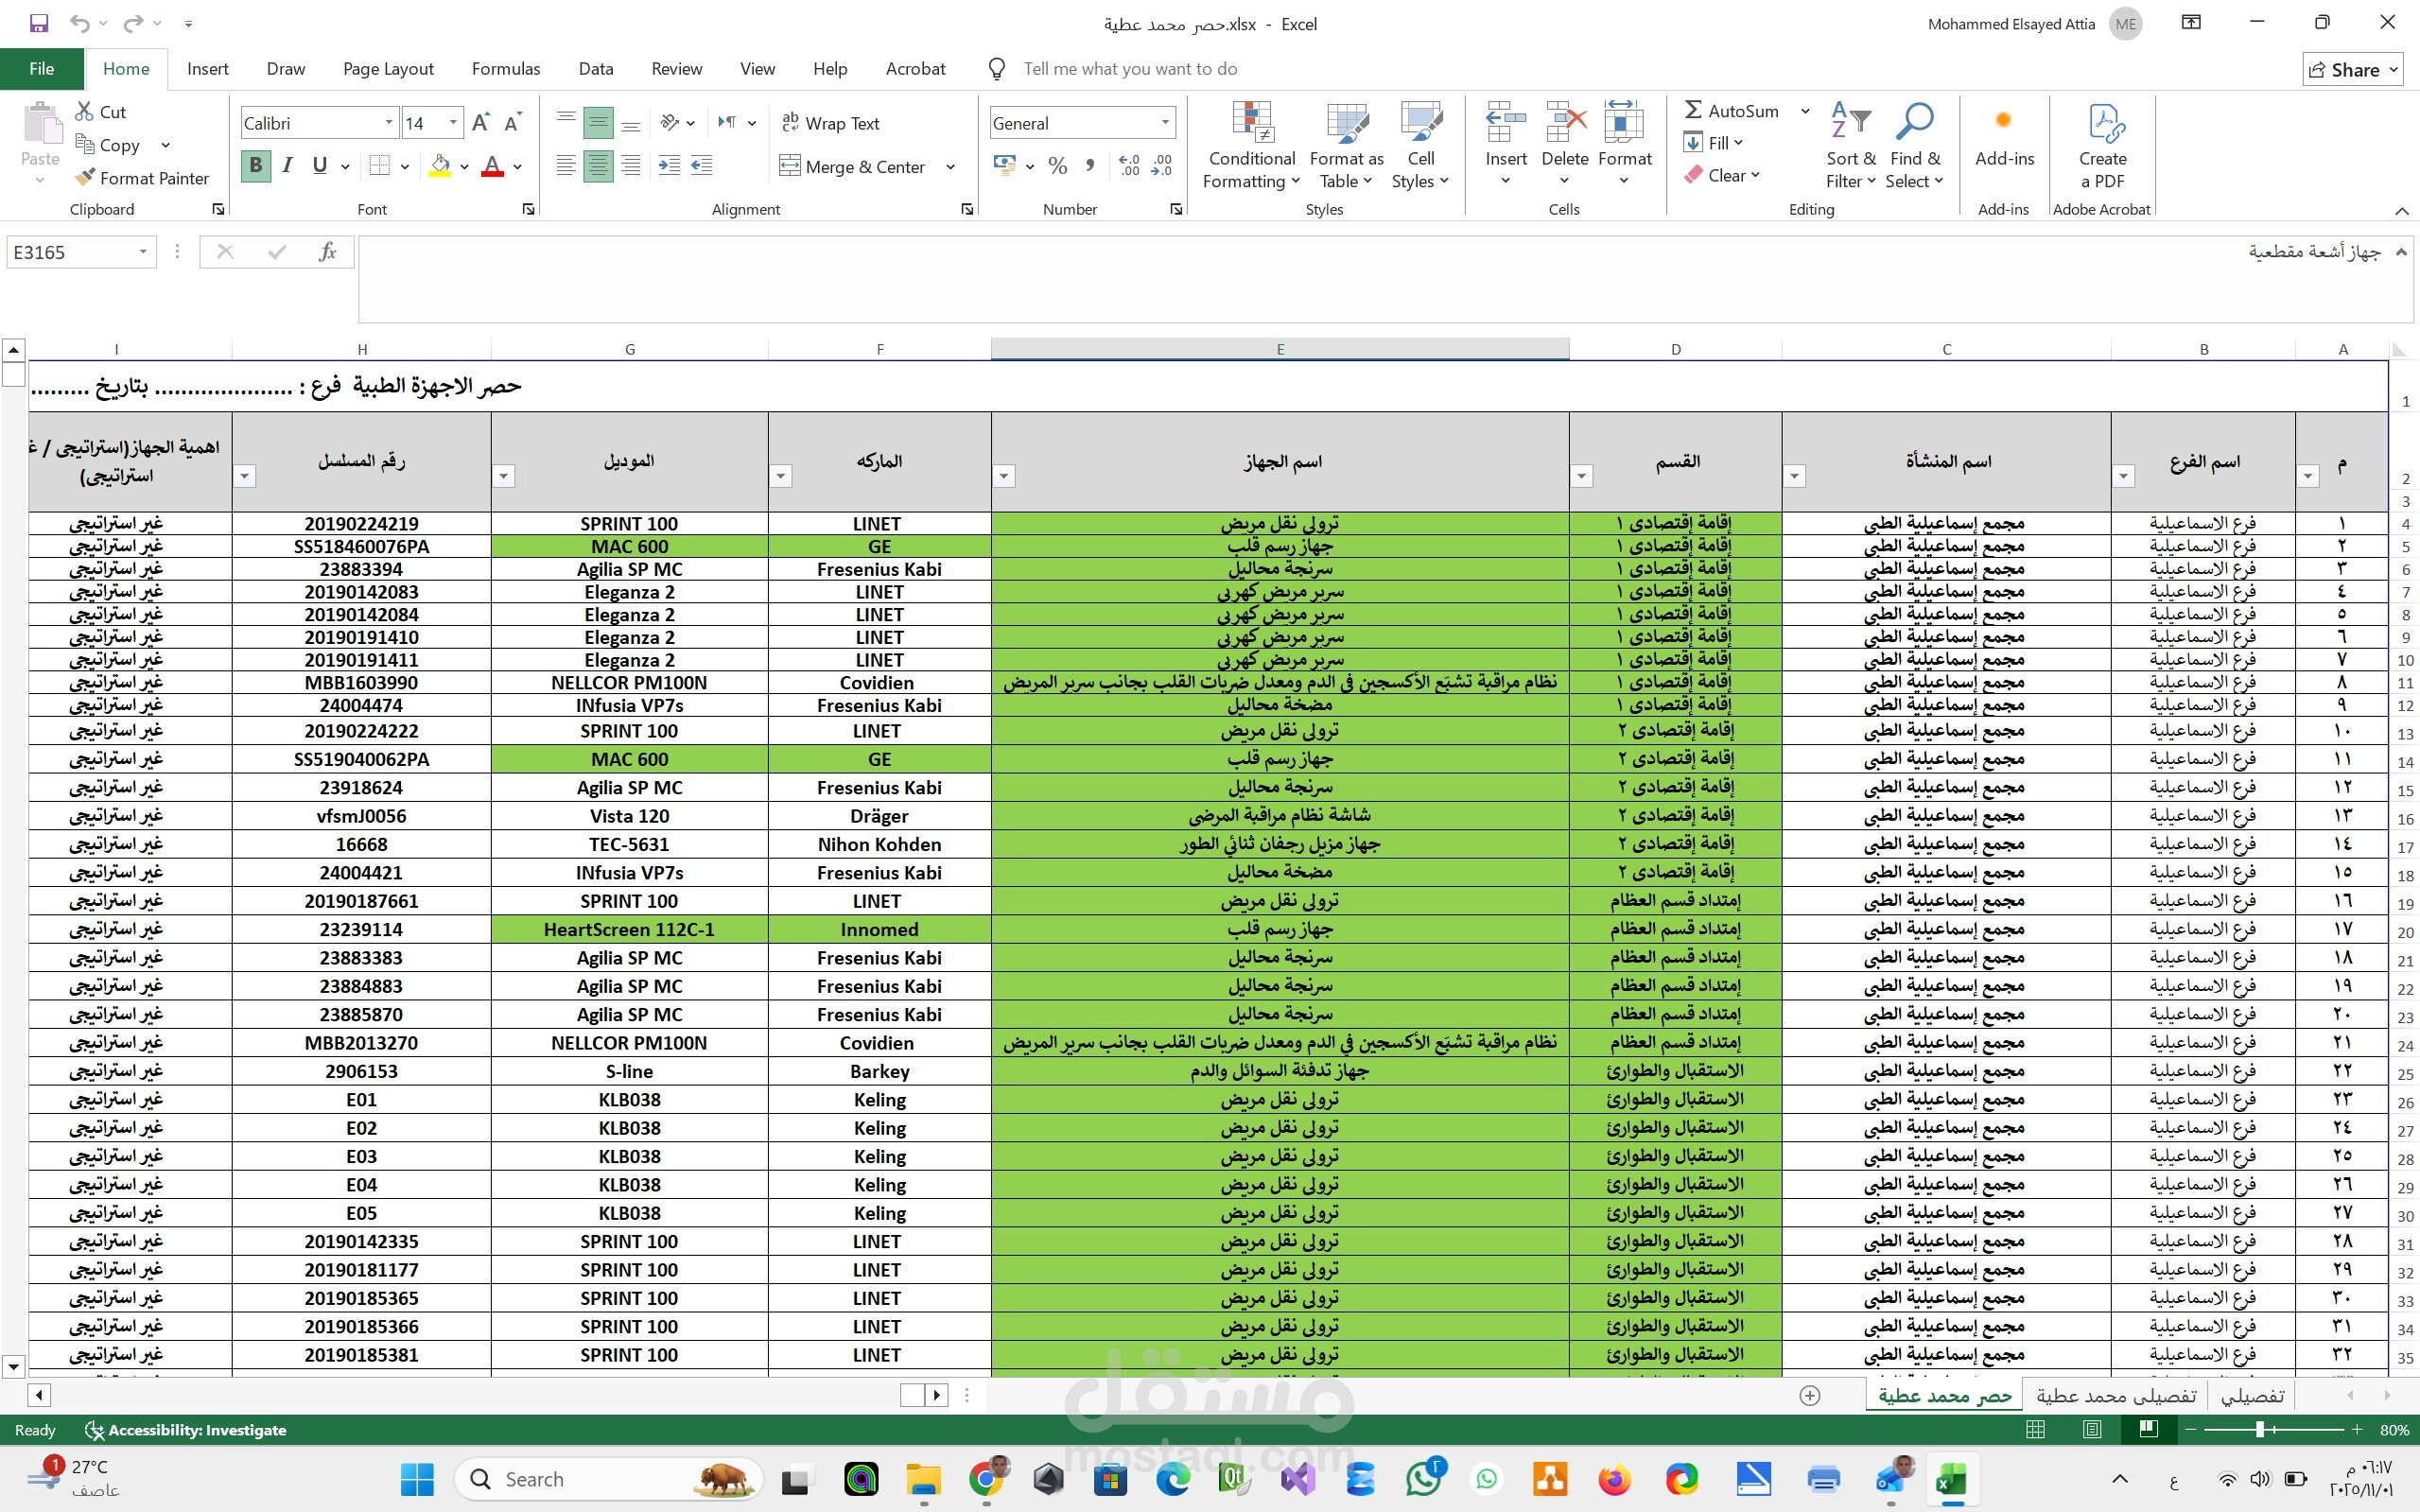Image resolution: width=2420 pixels, height=1512 pixels.
Task: Decrease font size with the small A
Action: coord(513,123)
